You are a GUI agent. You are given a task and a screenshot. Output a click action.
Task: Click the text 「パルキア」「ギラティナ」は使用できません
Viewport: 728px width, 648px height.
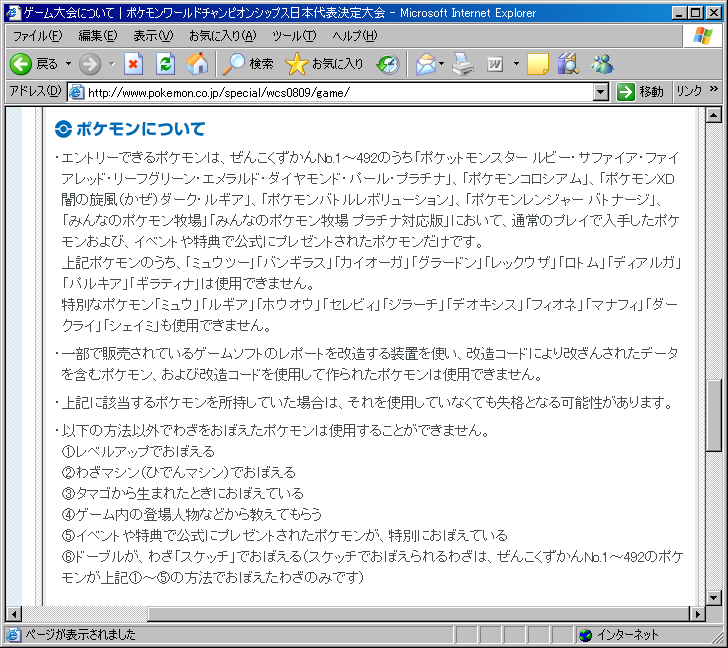pyautogui.click(x=189, y=283)
